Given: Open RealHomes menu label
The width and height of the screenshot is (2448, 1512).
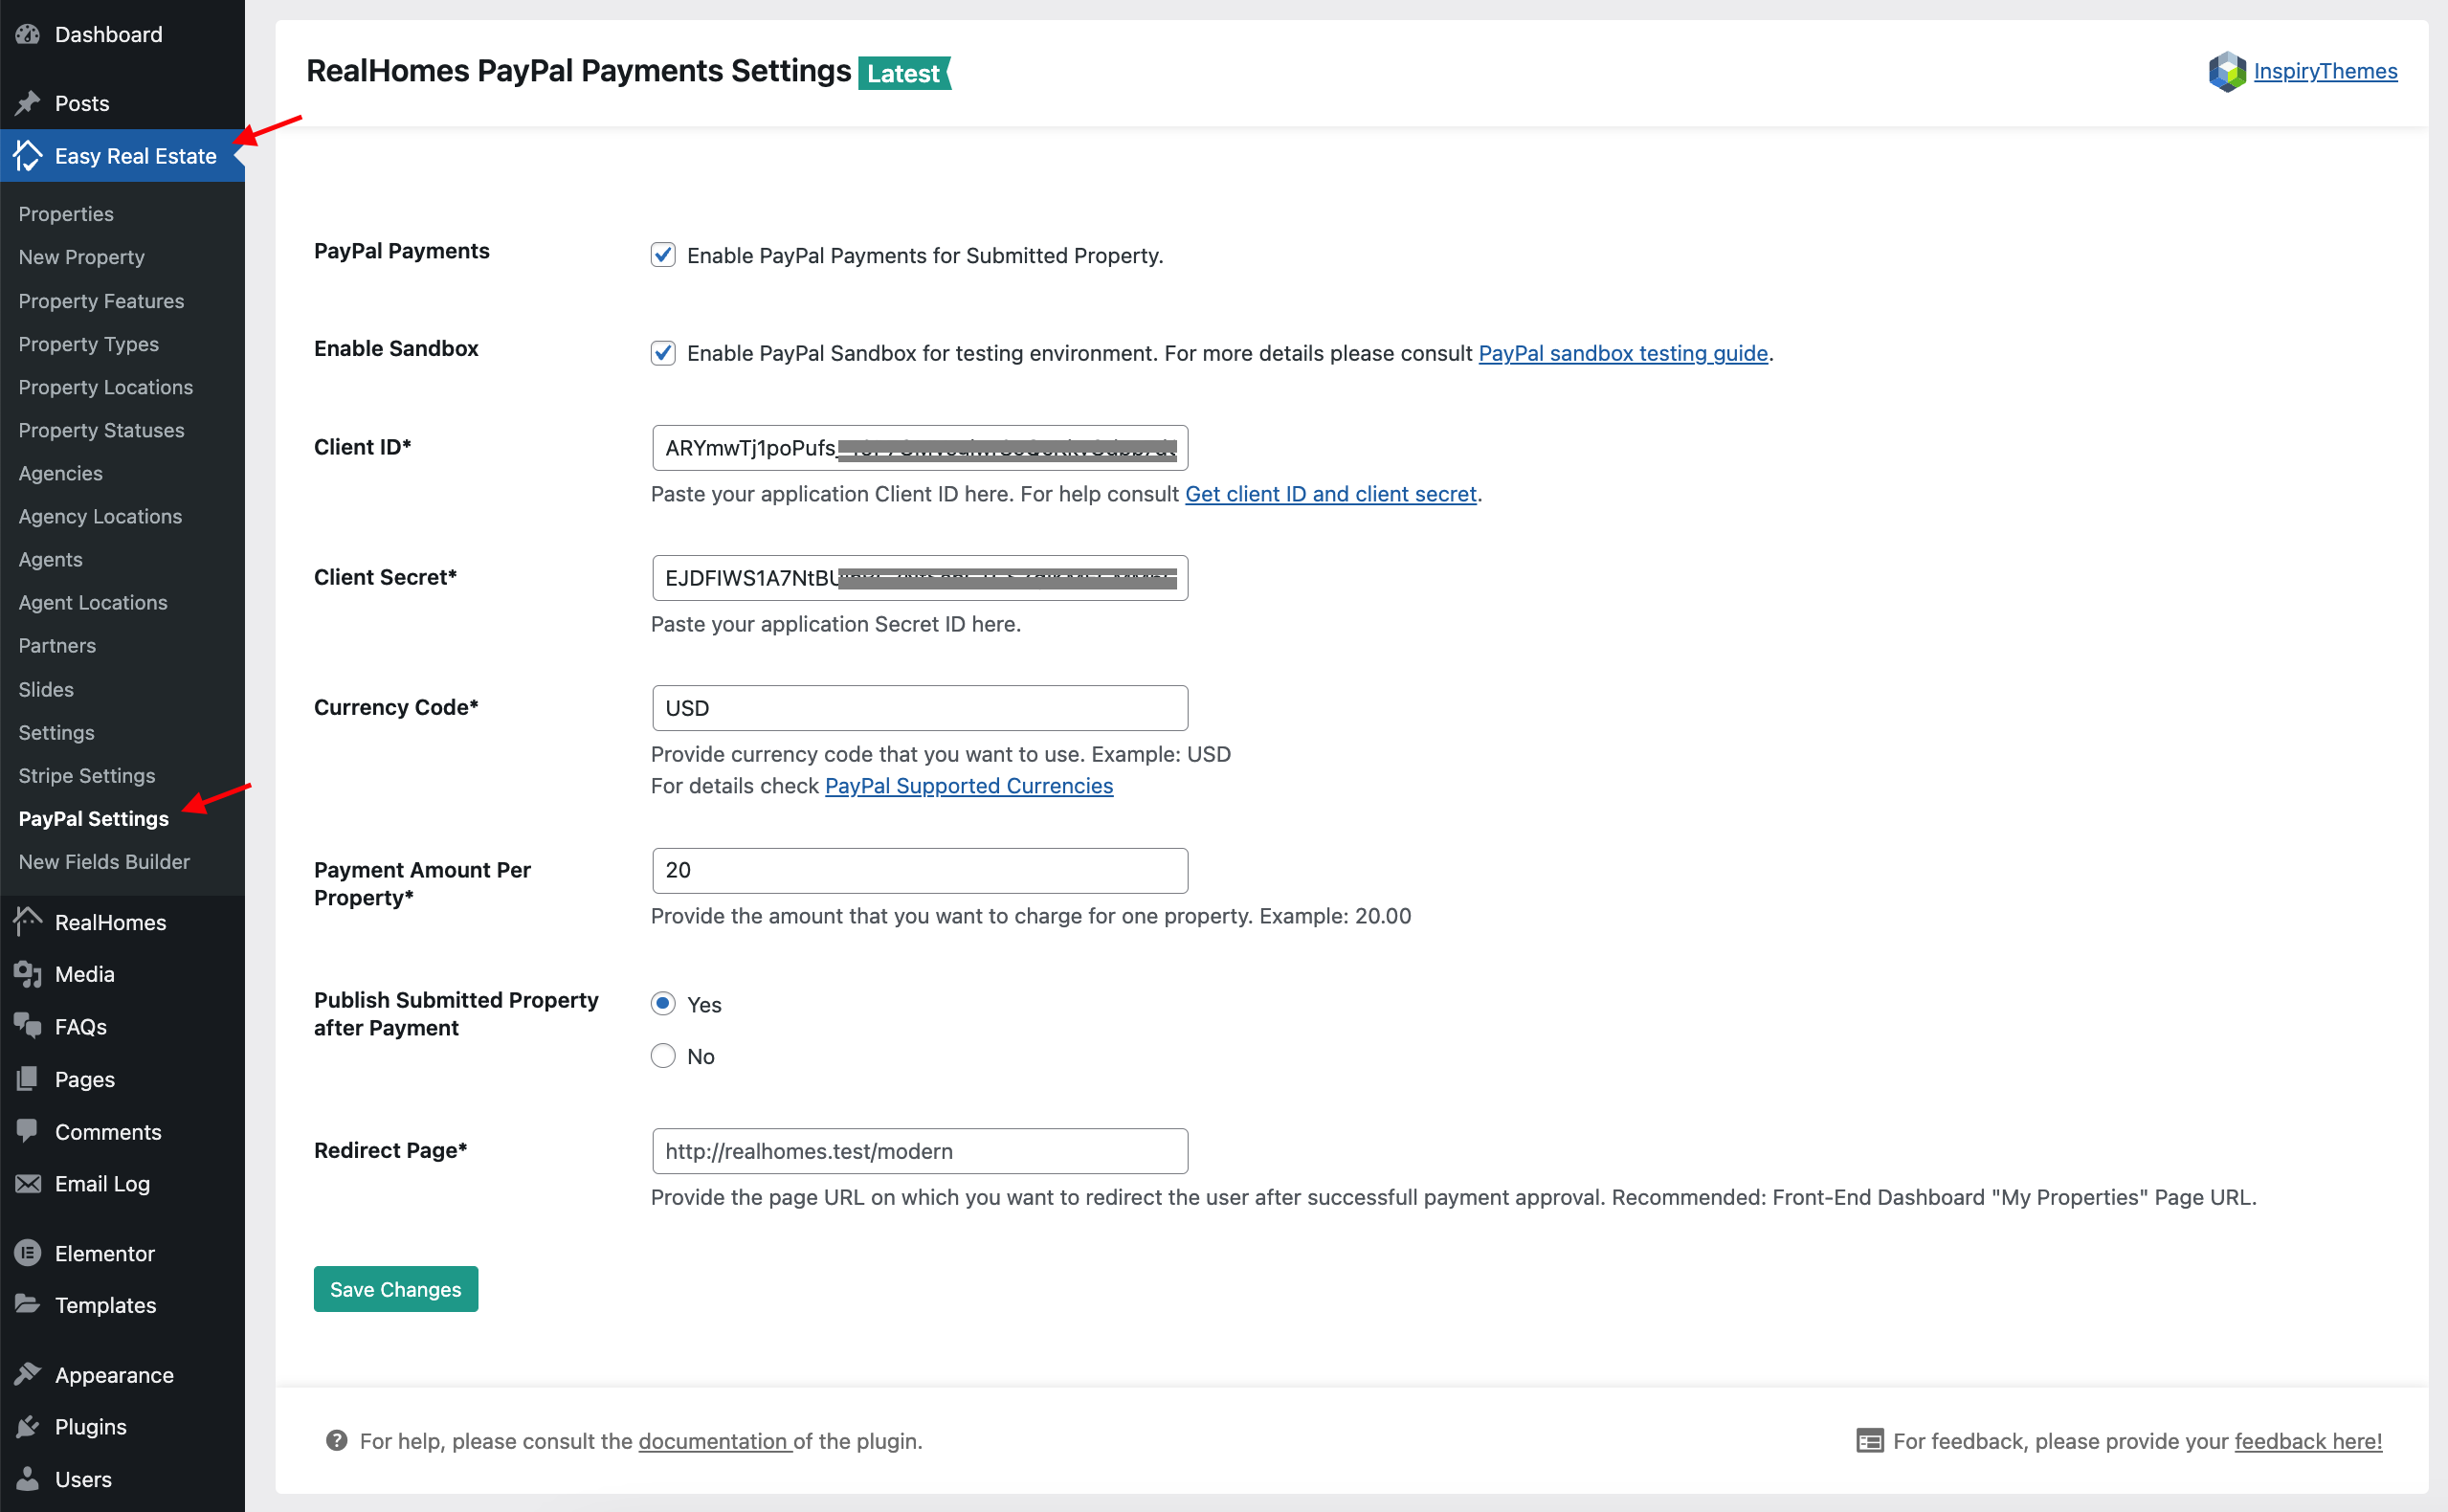Looking at the screenshot, I should [110, 922].
